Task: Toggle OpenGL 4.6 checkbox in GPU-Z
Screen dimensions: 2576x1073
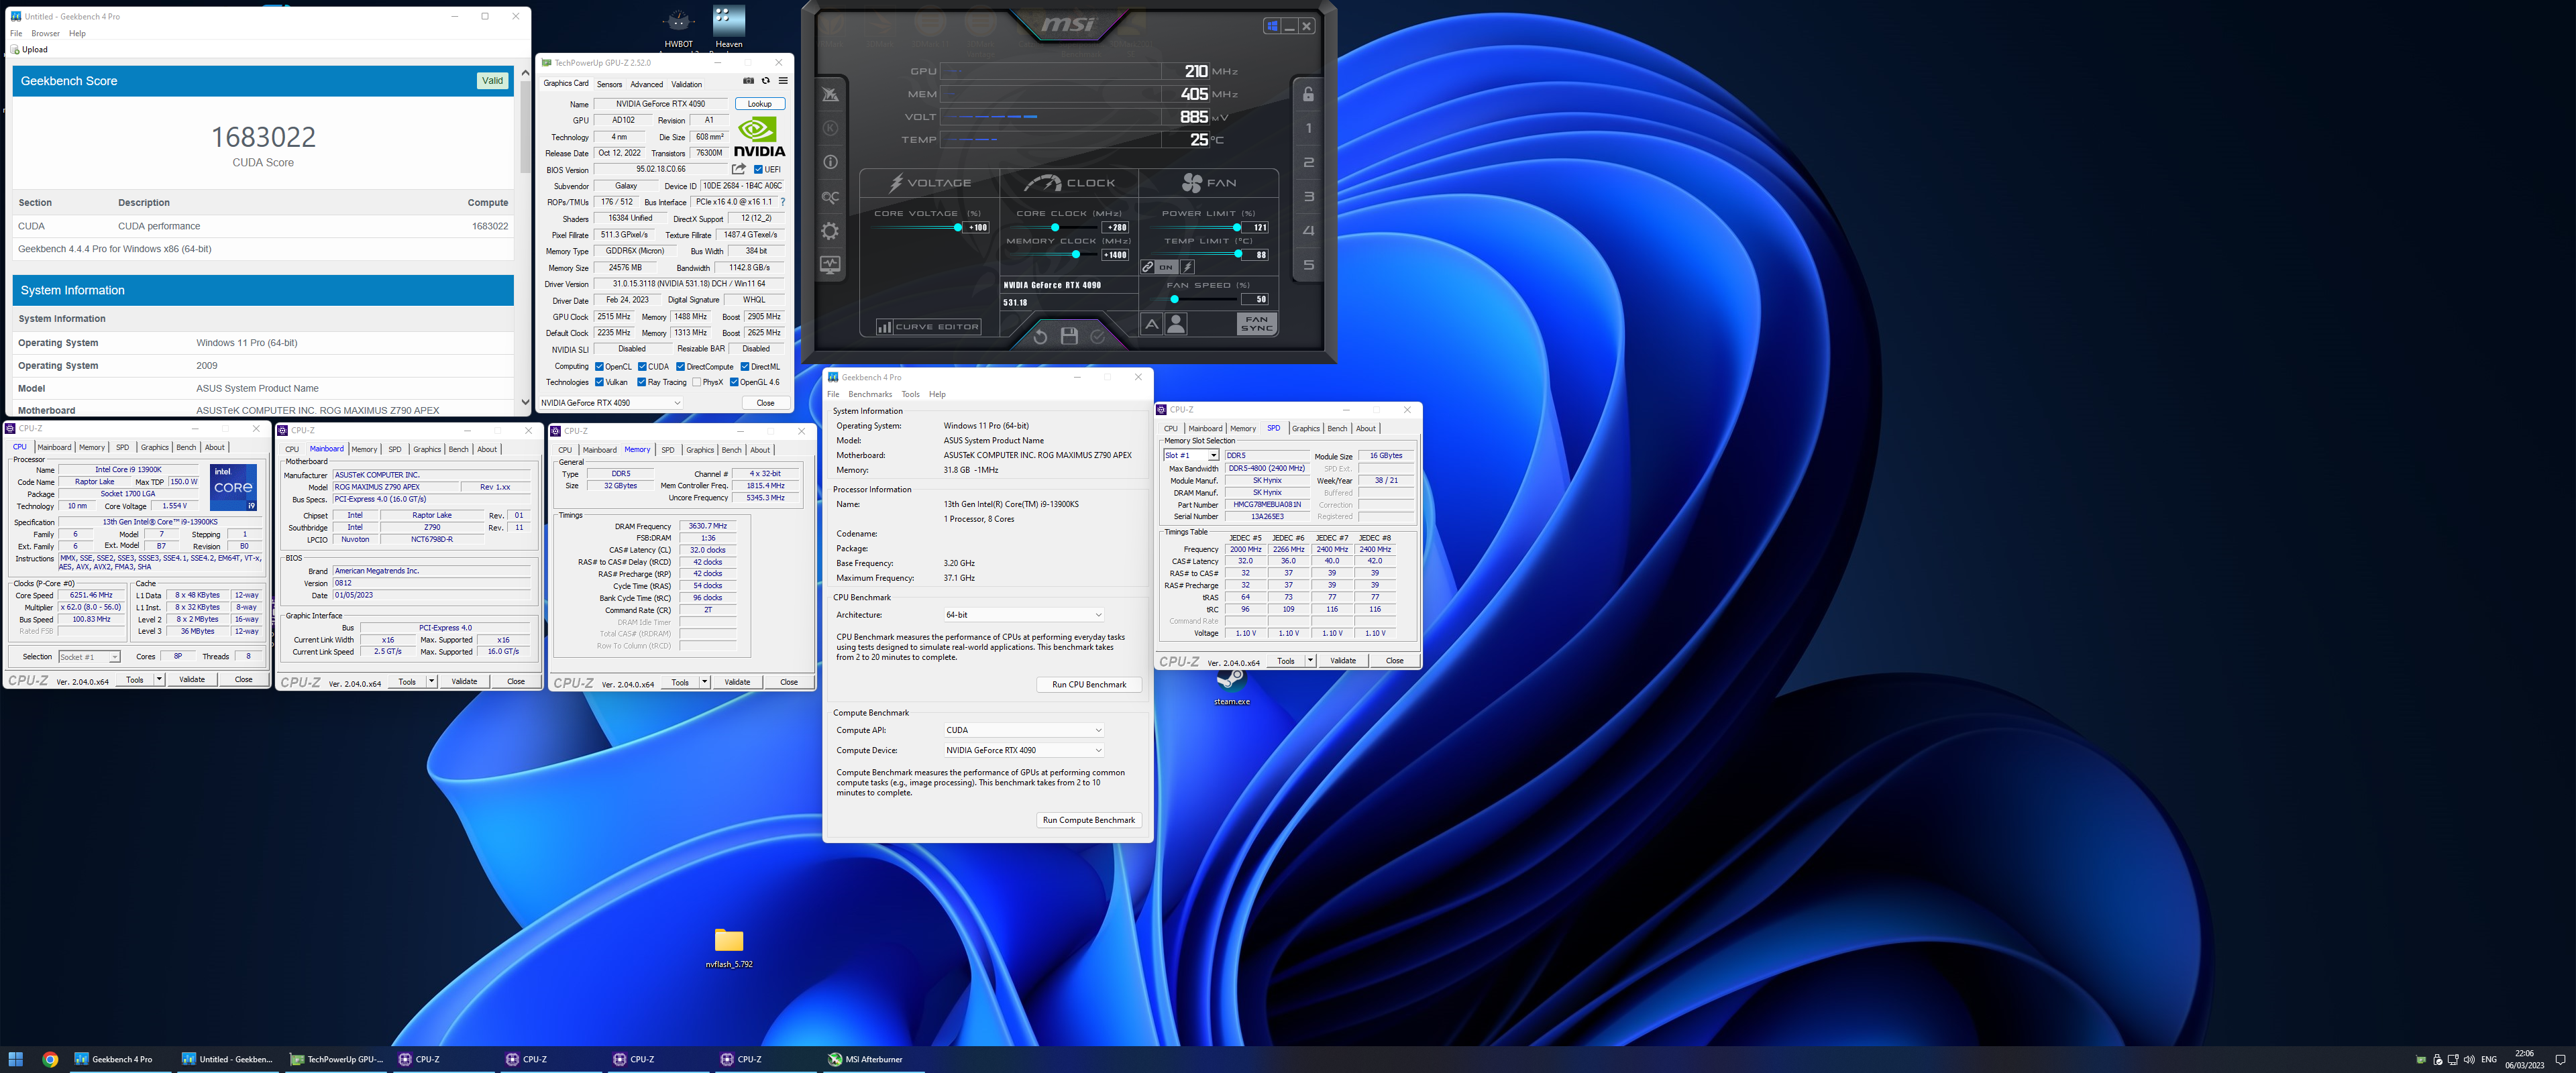Action: (734, 382)
